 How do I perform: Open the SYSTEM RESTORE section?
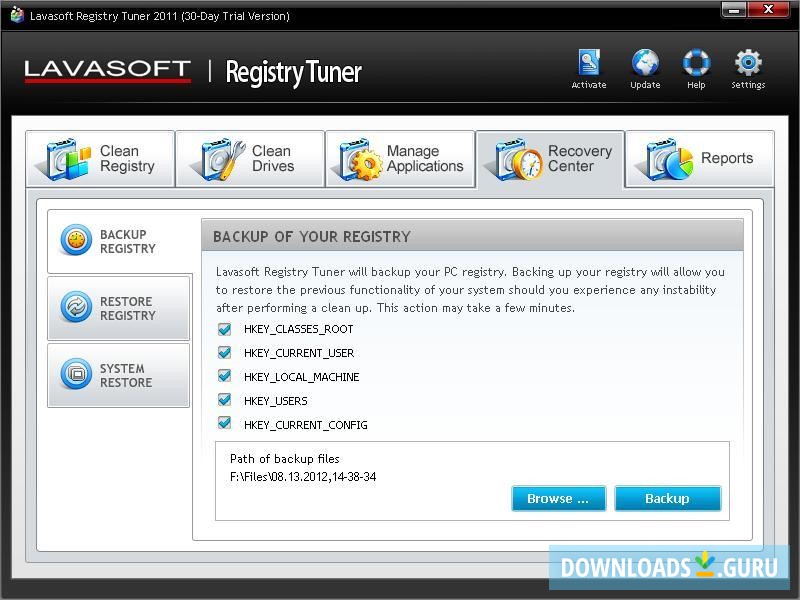pyautogui.click(x=118, y=375)
